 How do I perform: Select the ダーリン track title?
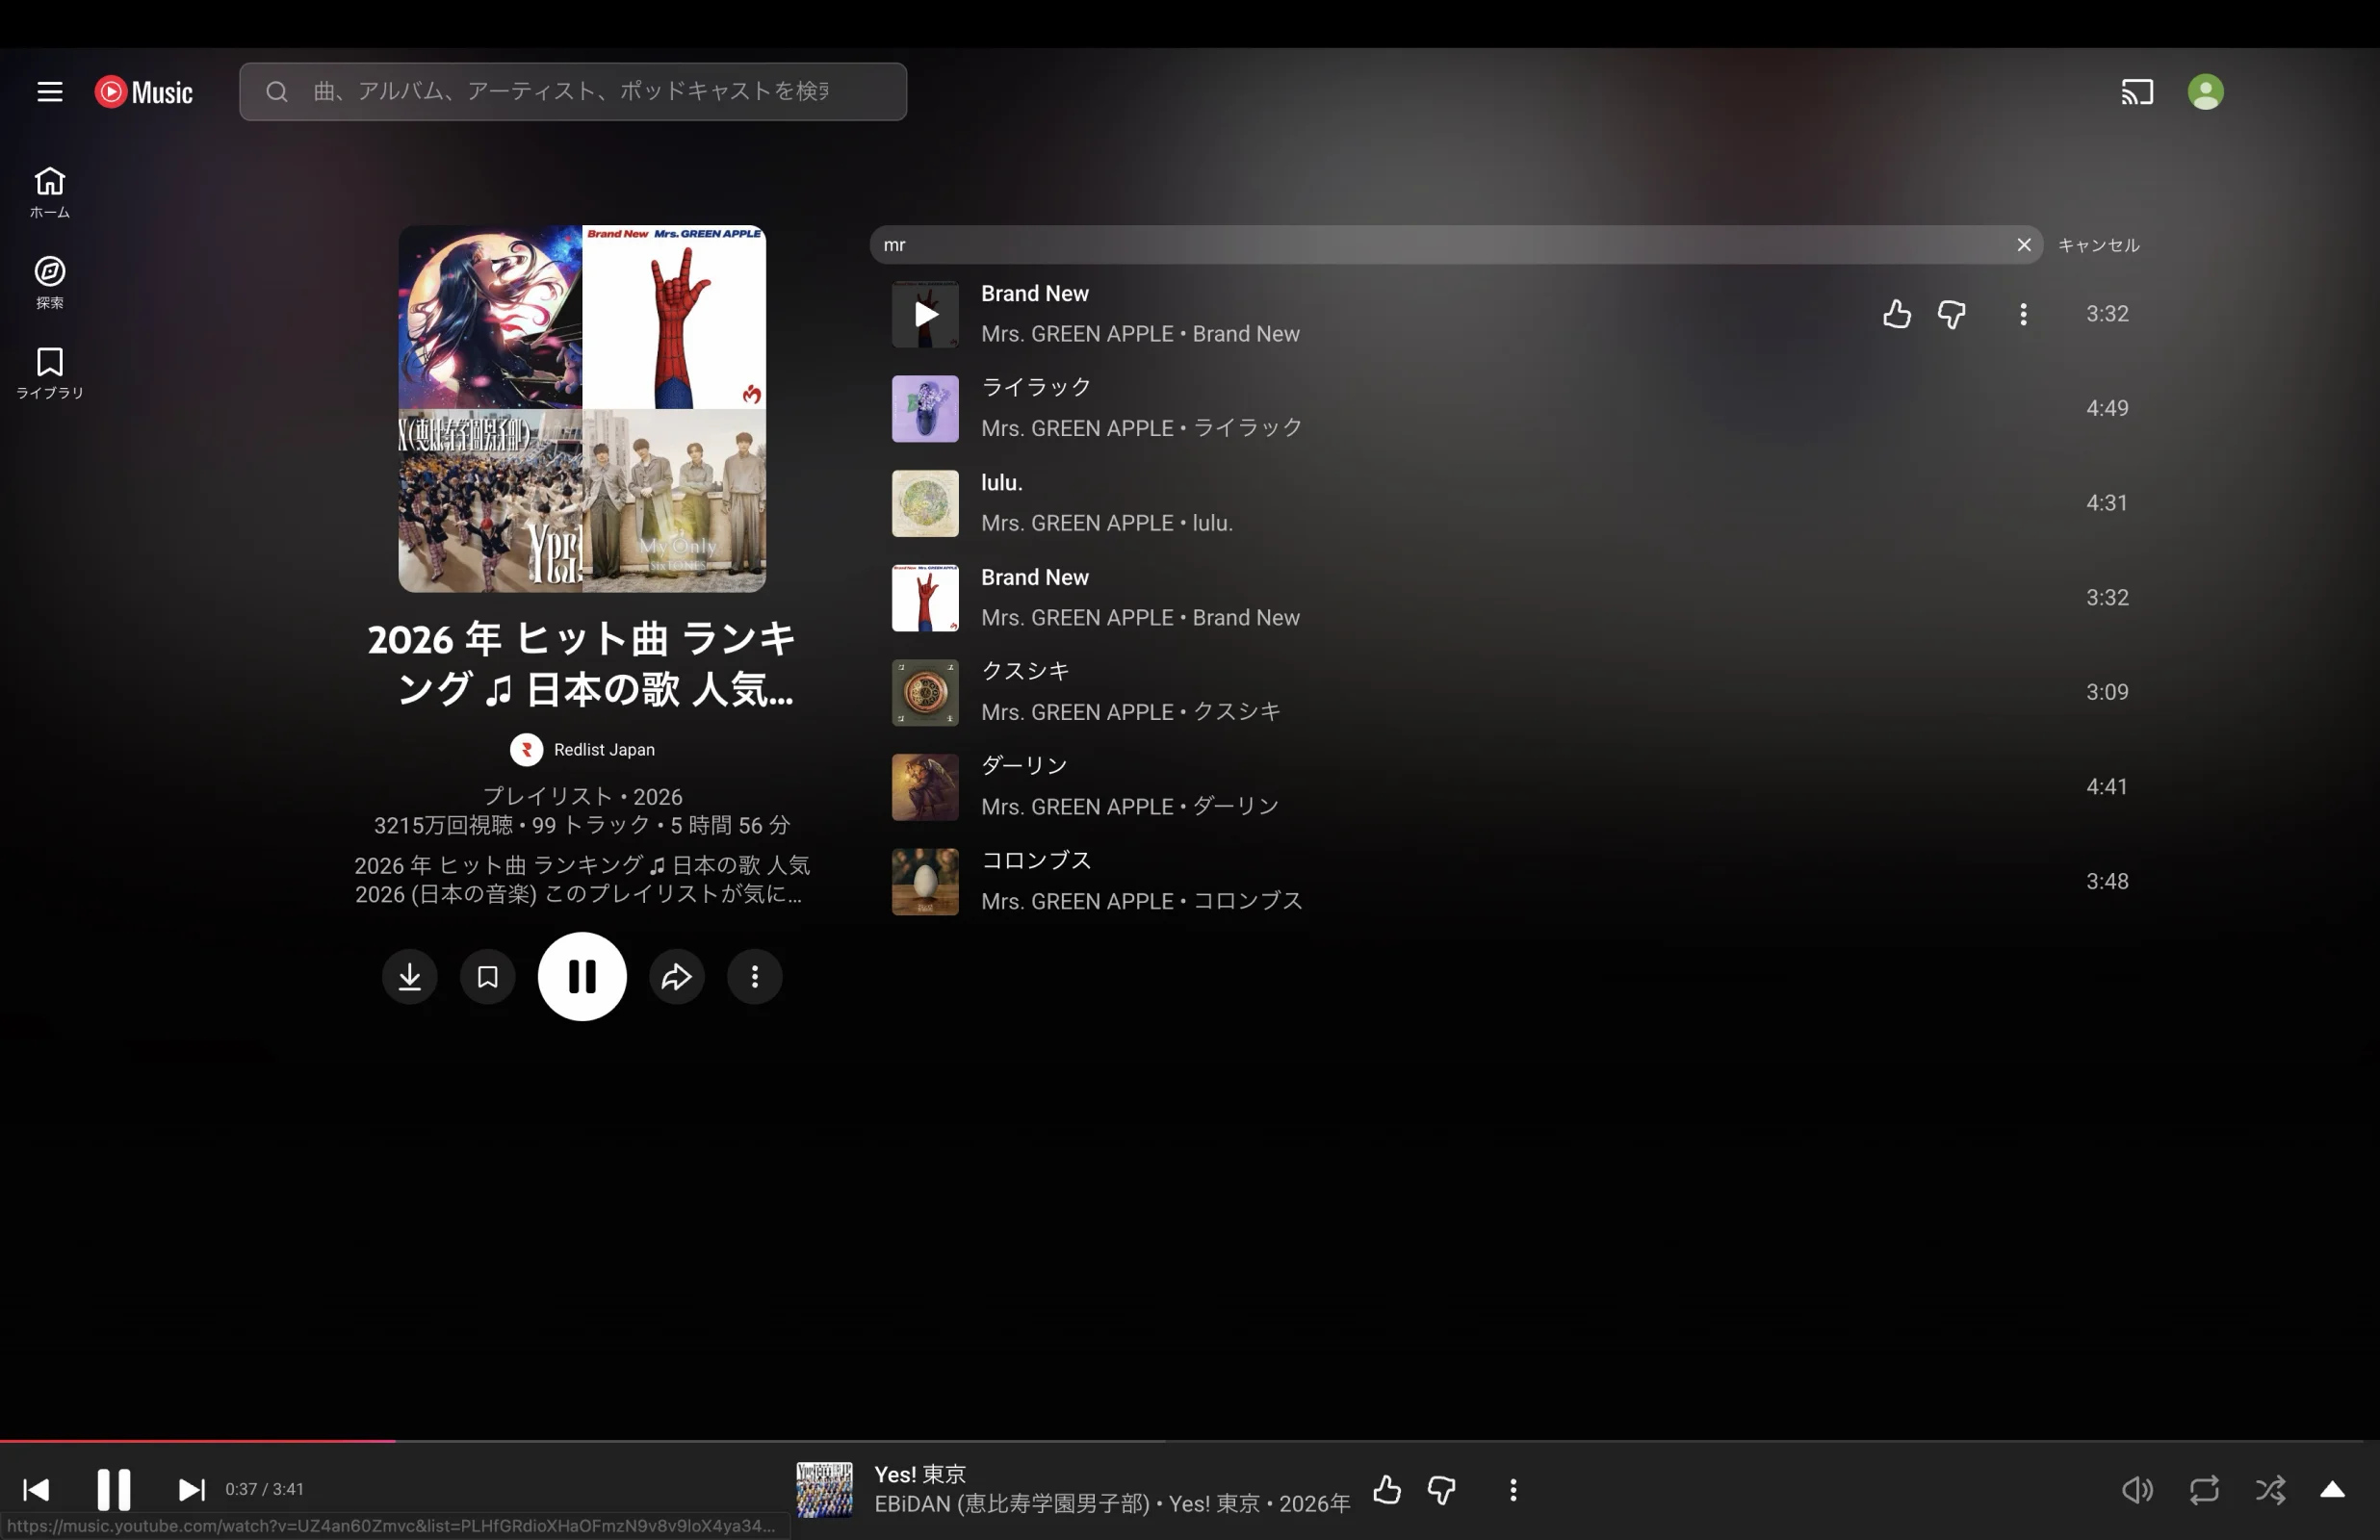pyautogui.click(x=1025, y=766)
